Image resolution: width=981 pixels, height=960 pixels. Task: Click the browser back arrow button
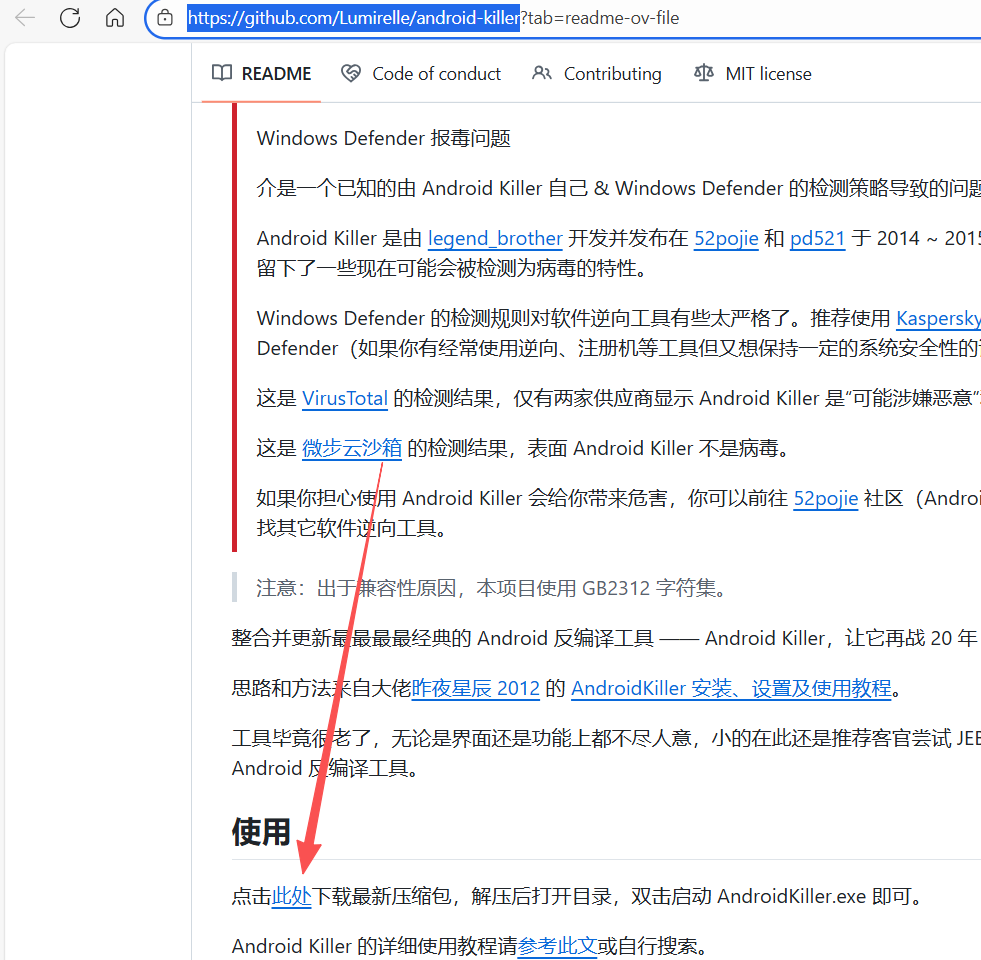point(25,18)
